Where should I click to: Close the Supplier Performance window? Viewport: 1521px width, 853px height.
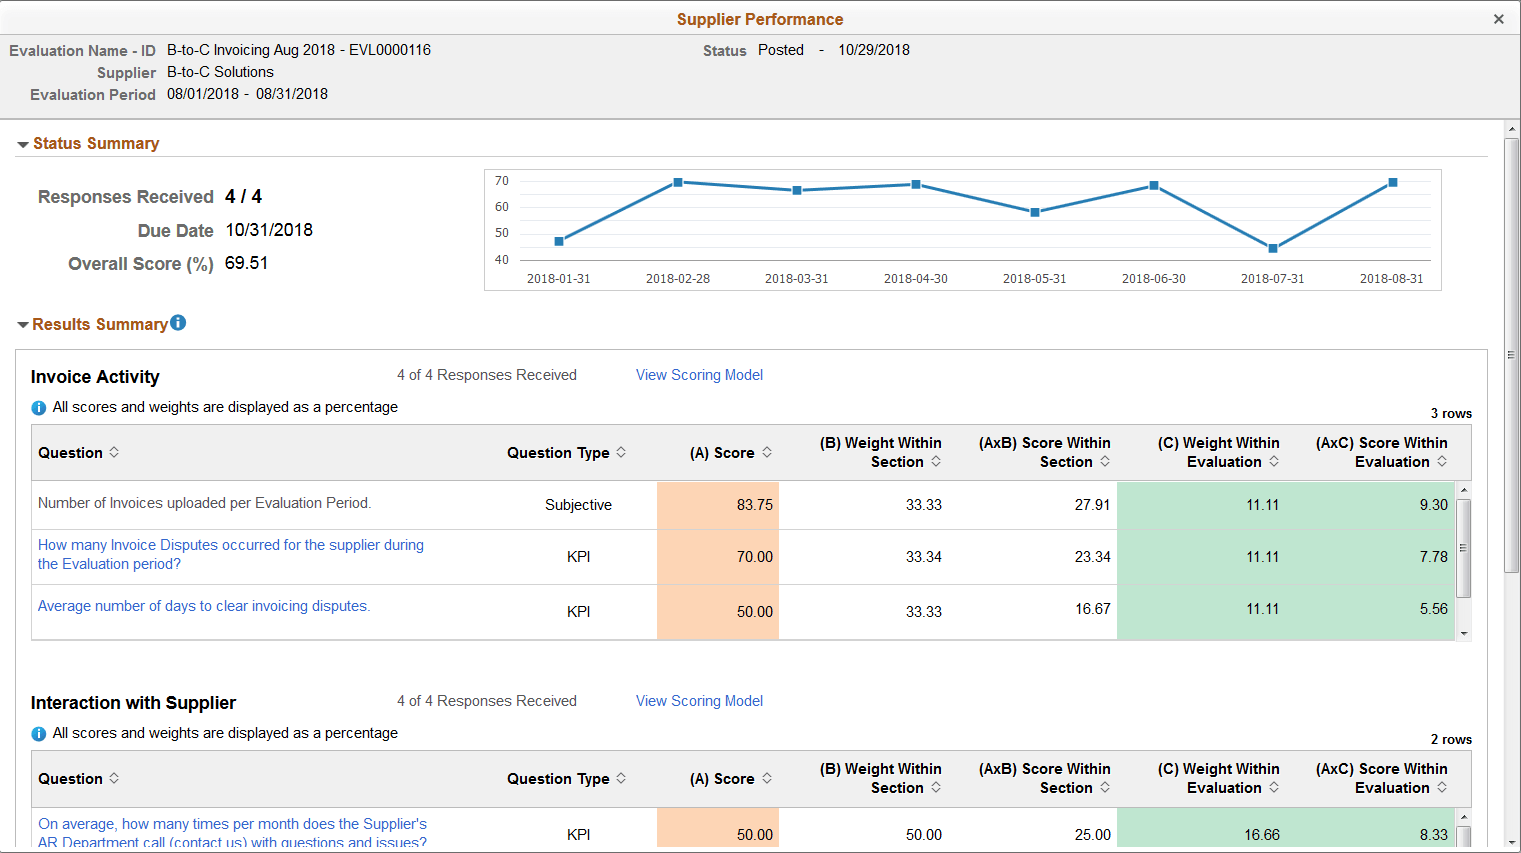1498,18
